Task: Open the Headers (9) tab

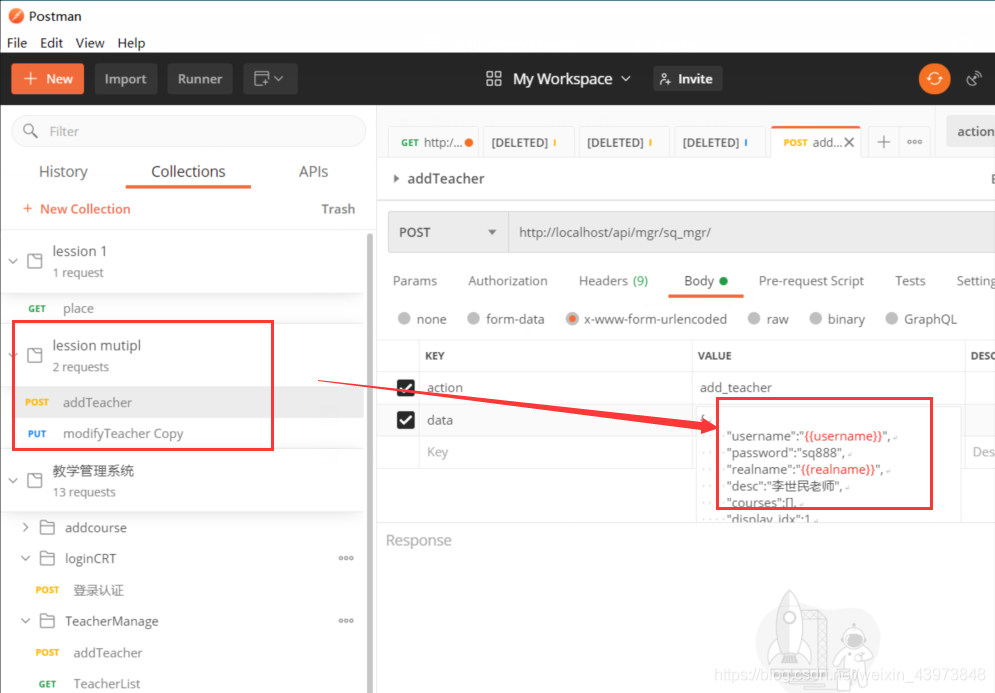Action: 614,280
